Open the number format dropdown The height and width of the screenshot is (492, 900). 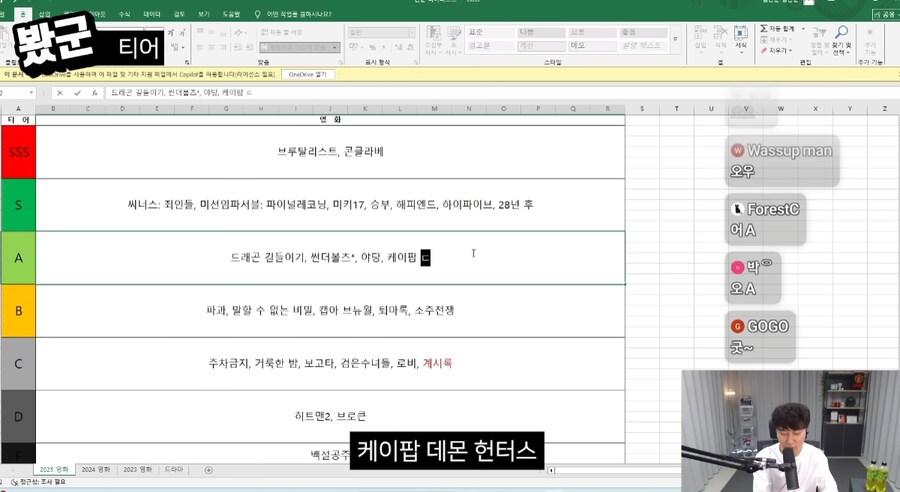[412, 33]
